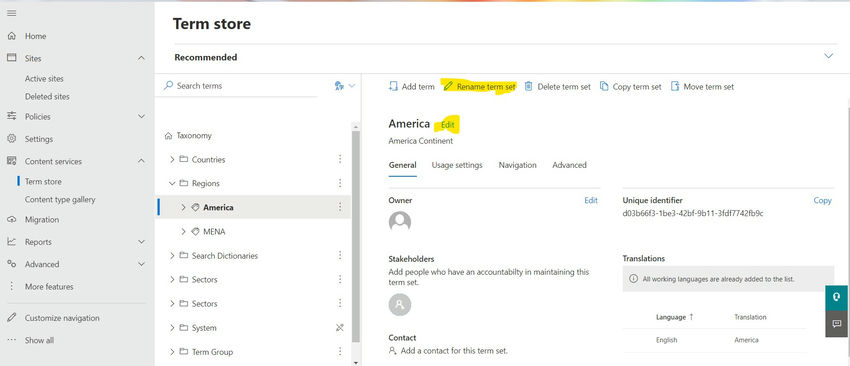Screen dimensions: 850x366
Task: Click the Sites icon in sidebar
Action: point(11,58)
